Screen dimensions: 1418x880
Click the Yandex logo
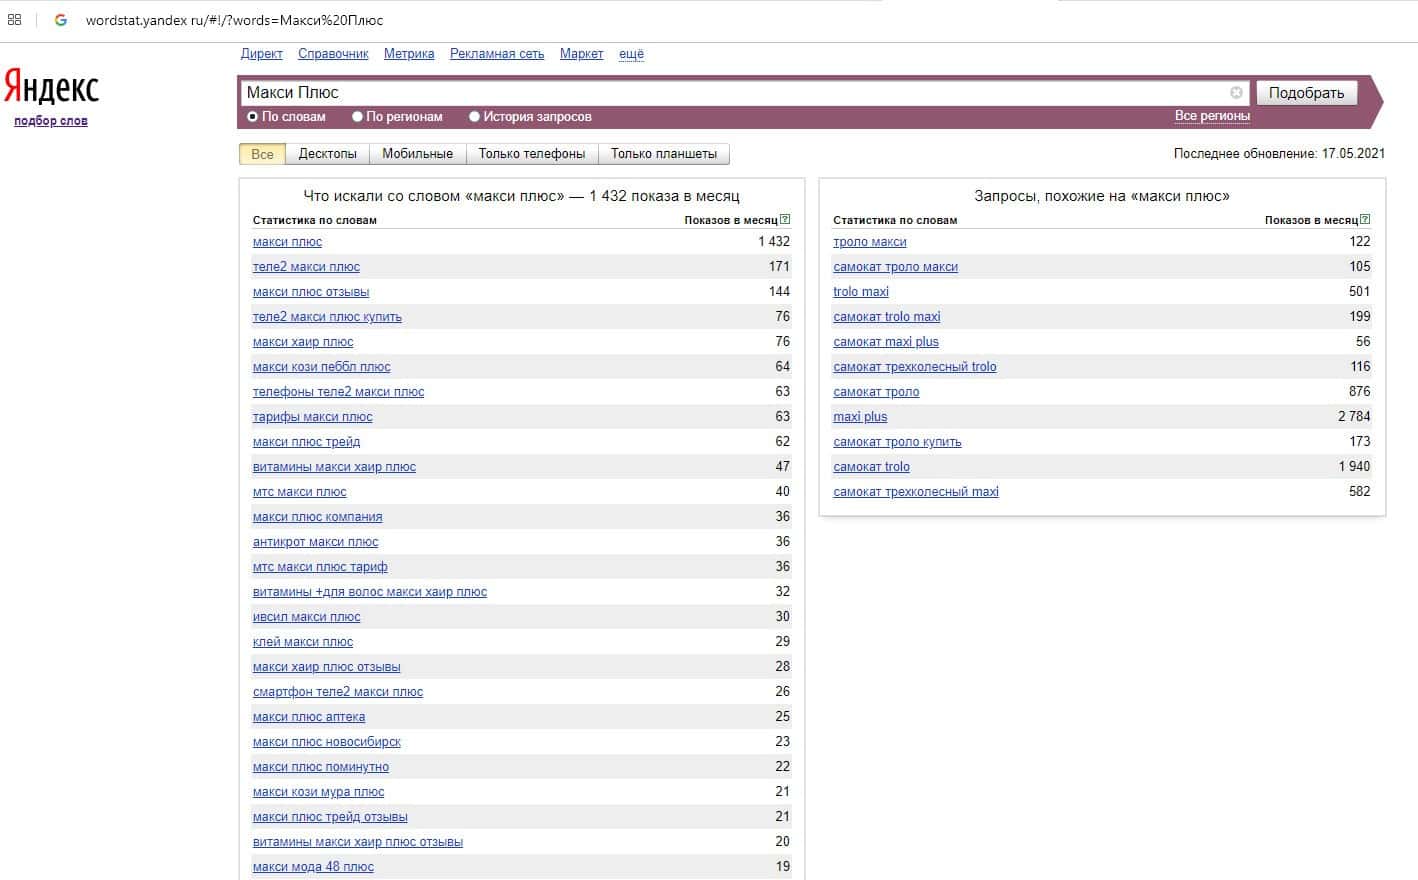[51, 88]
